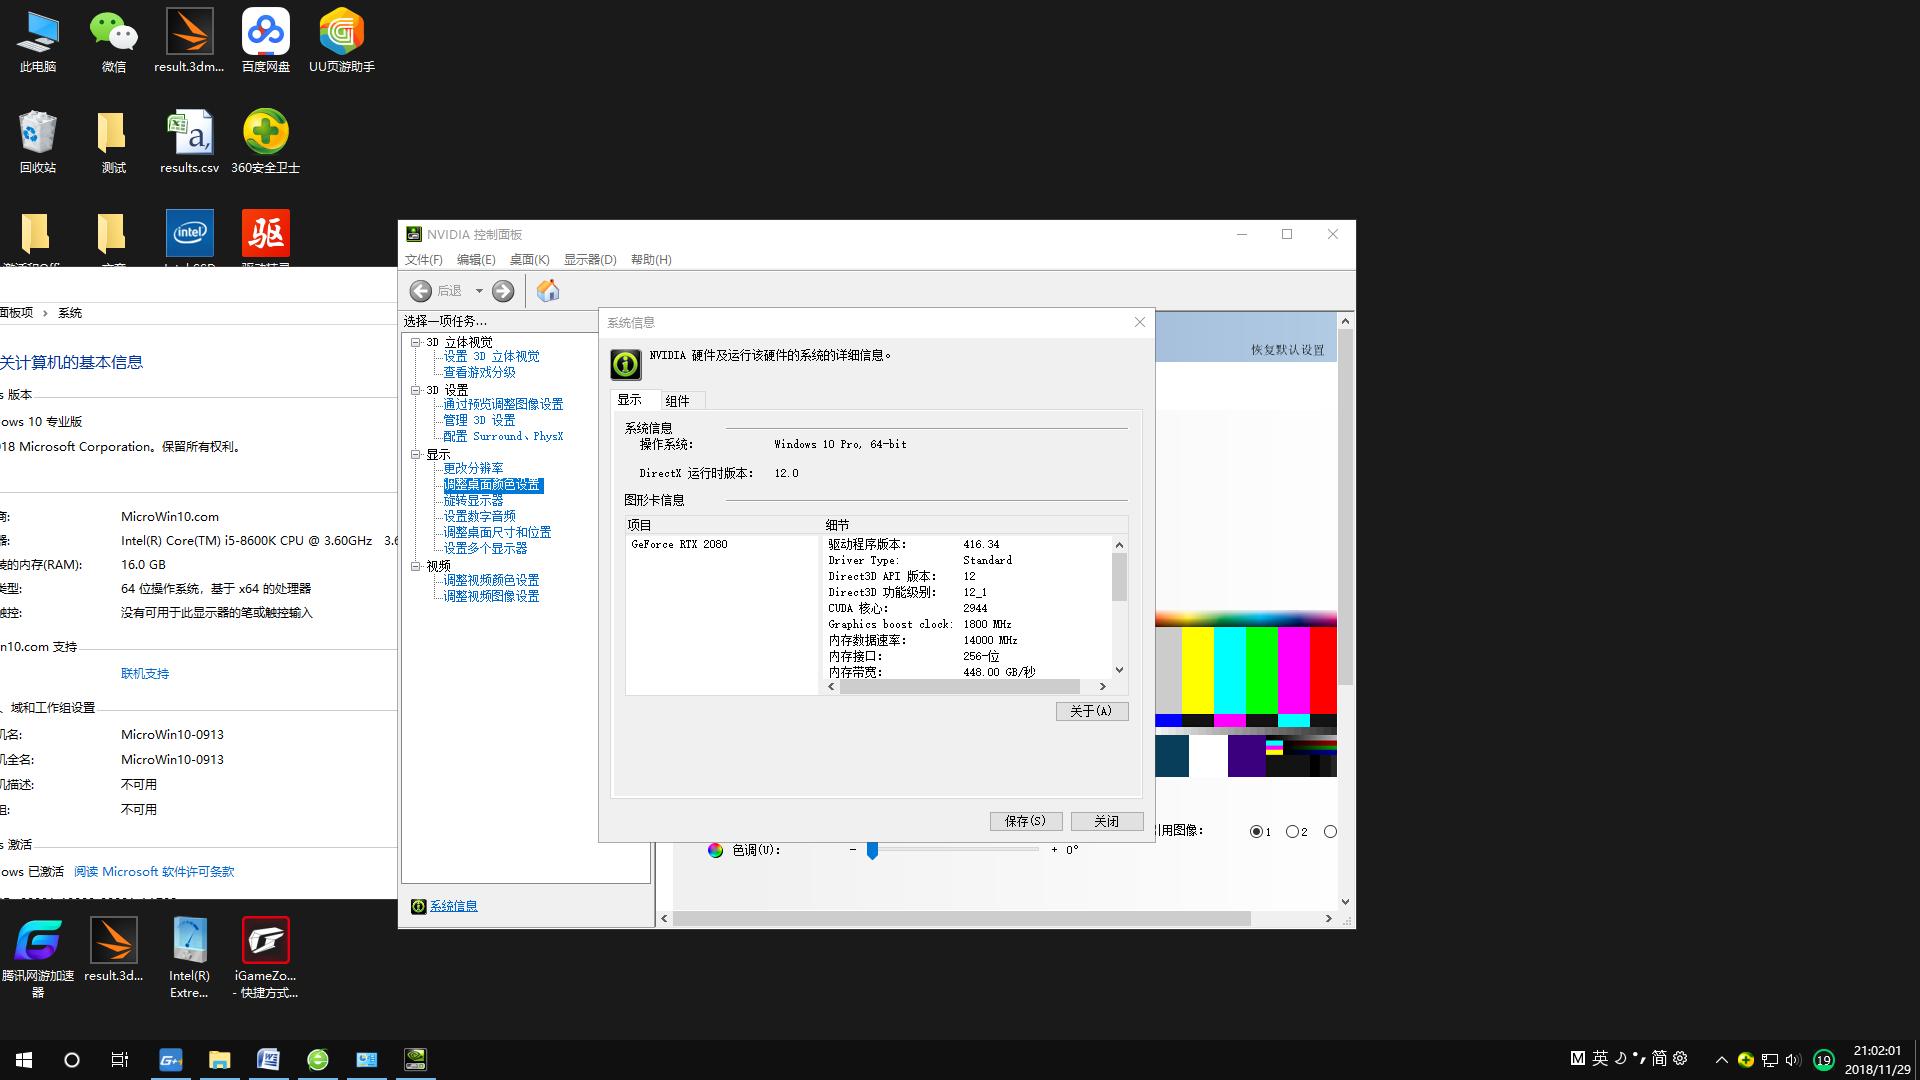
Task: Click the forward arrow navigation button
Action: 503,291
